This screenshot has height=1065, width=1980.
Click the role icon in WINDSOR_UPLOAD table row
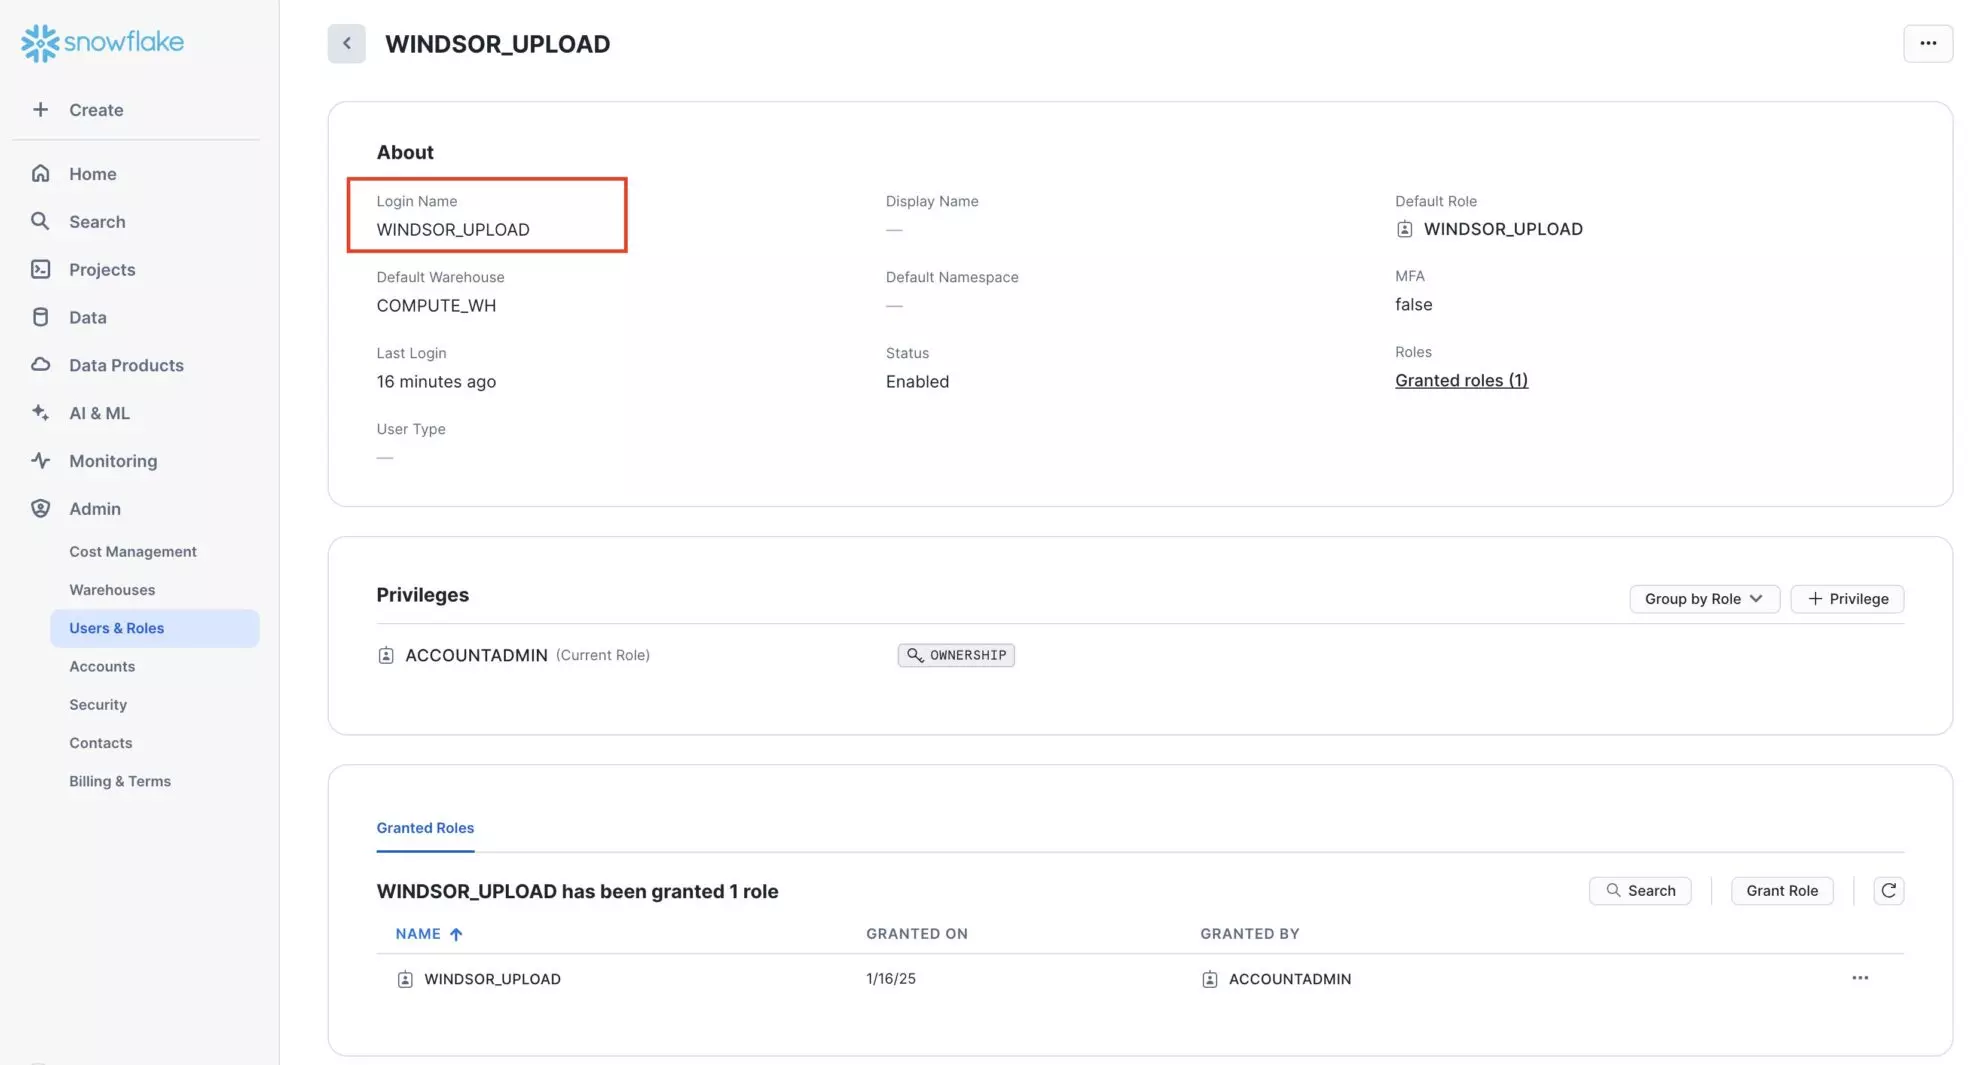[x=405, y=979]
